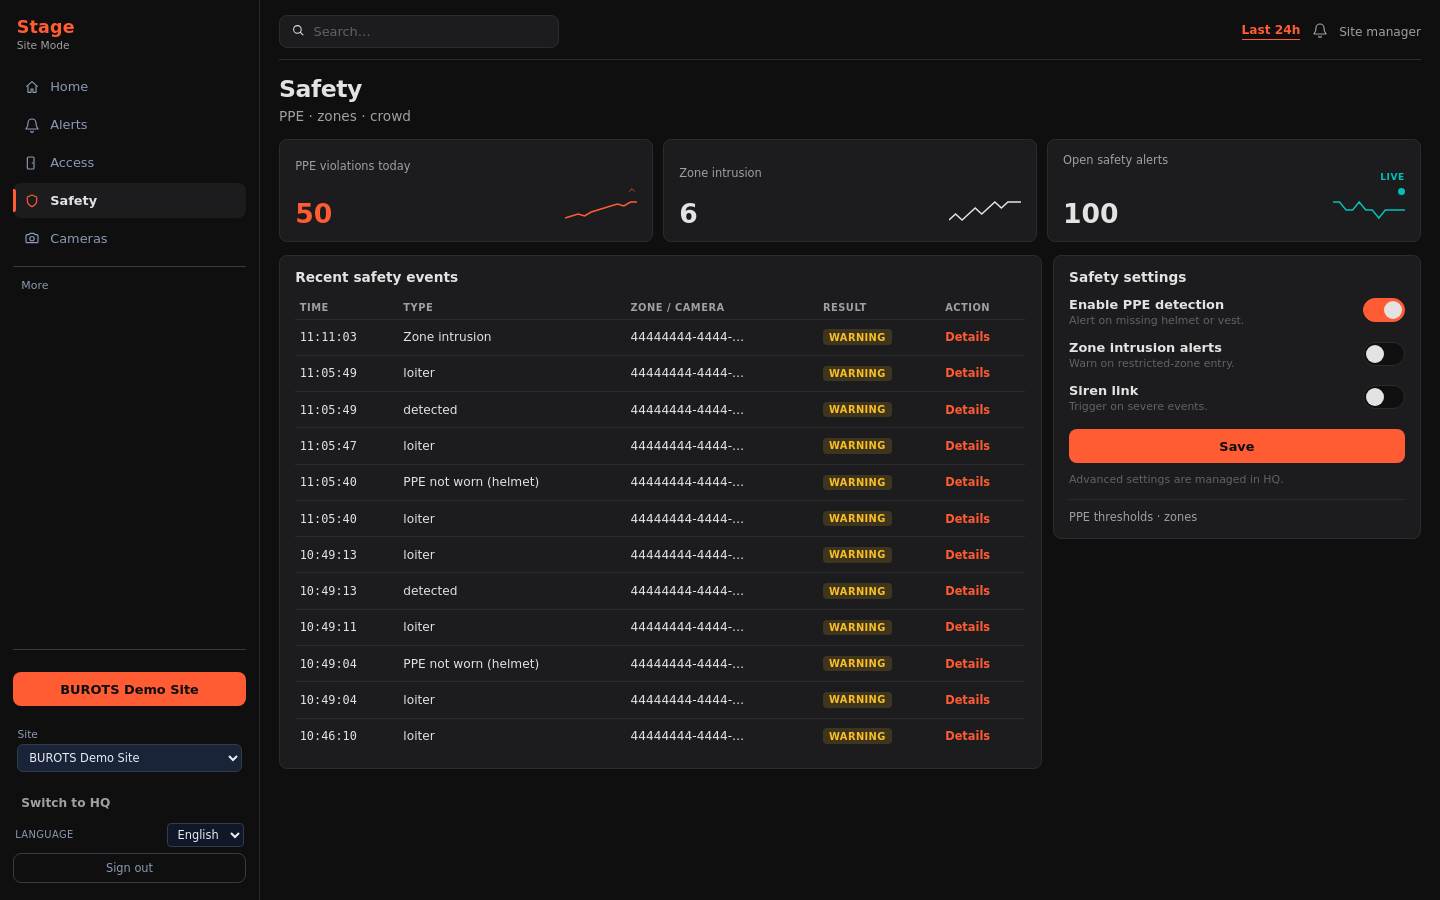Screen dimensions: 1440x900
Task: Change the Last 24h time range
Action: 1270,30
